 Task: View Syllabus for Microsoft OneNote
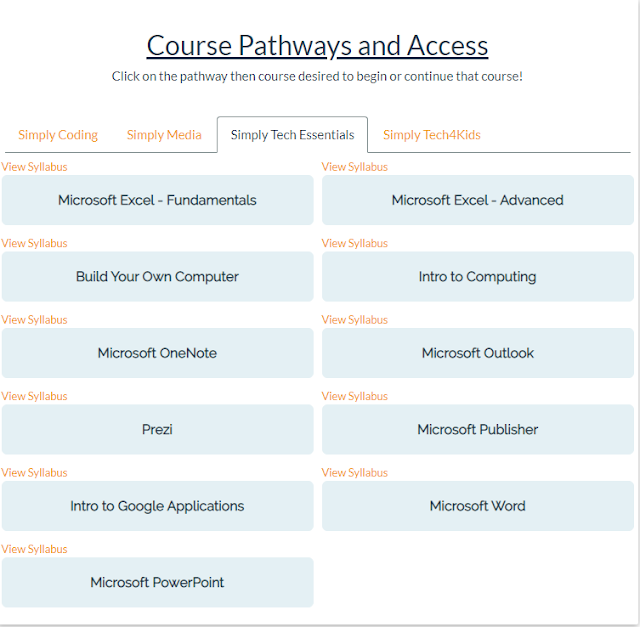click(34, 320)
